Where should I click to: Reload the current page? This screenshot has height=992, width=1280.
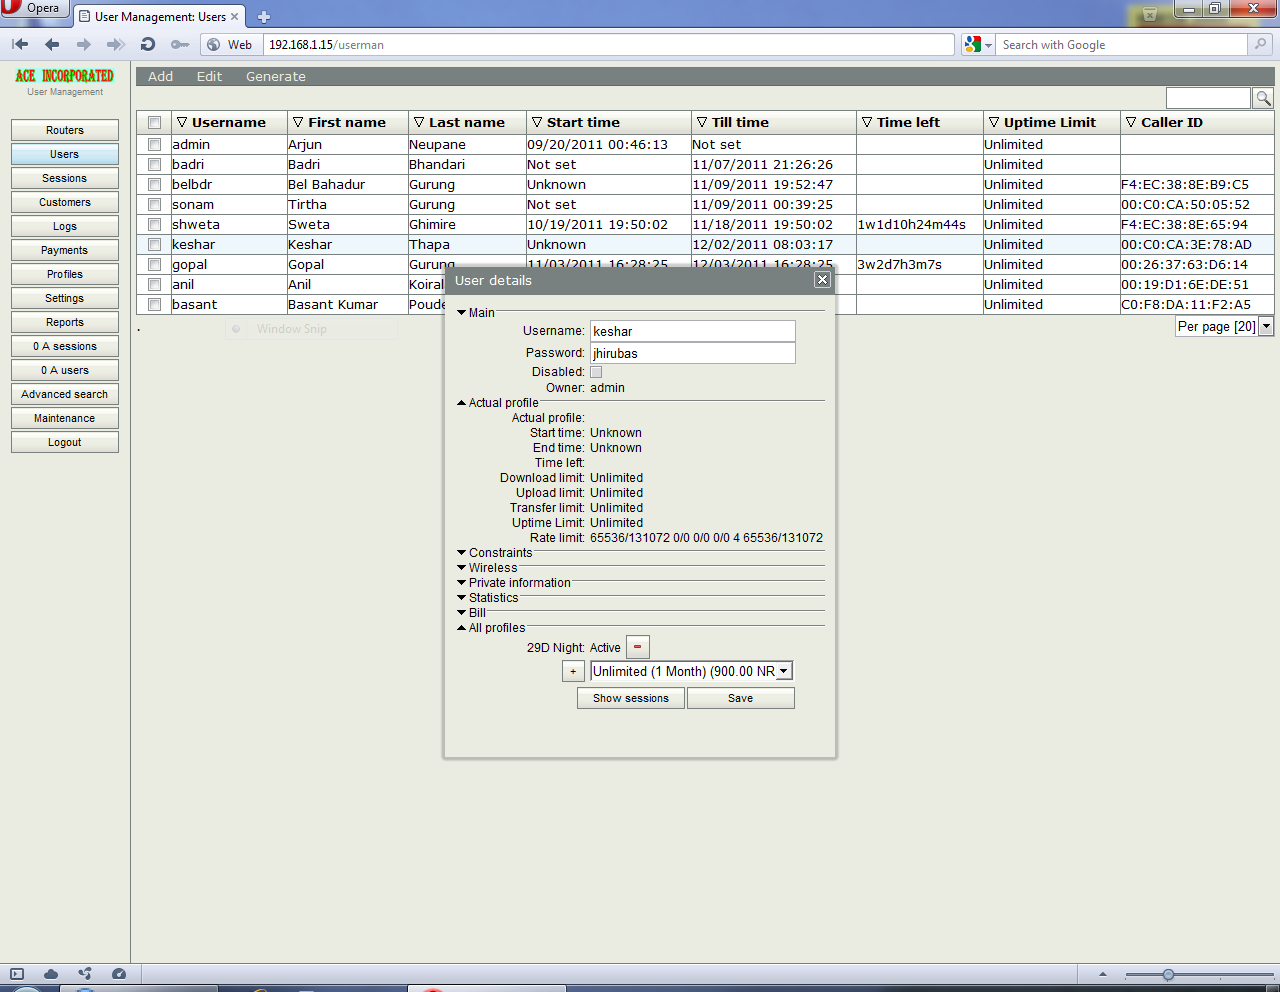(148, 44)
